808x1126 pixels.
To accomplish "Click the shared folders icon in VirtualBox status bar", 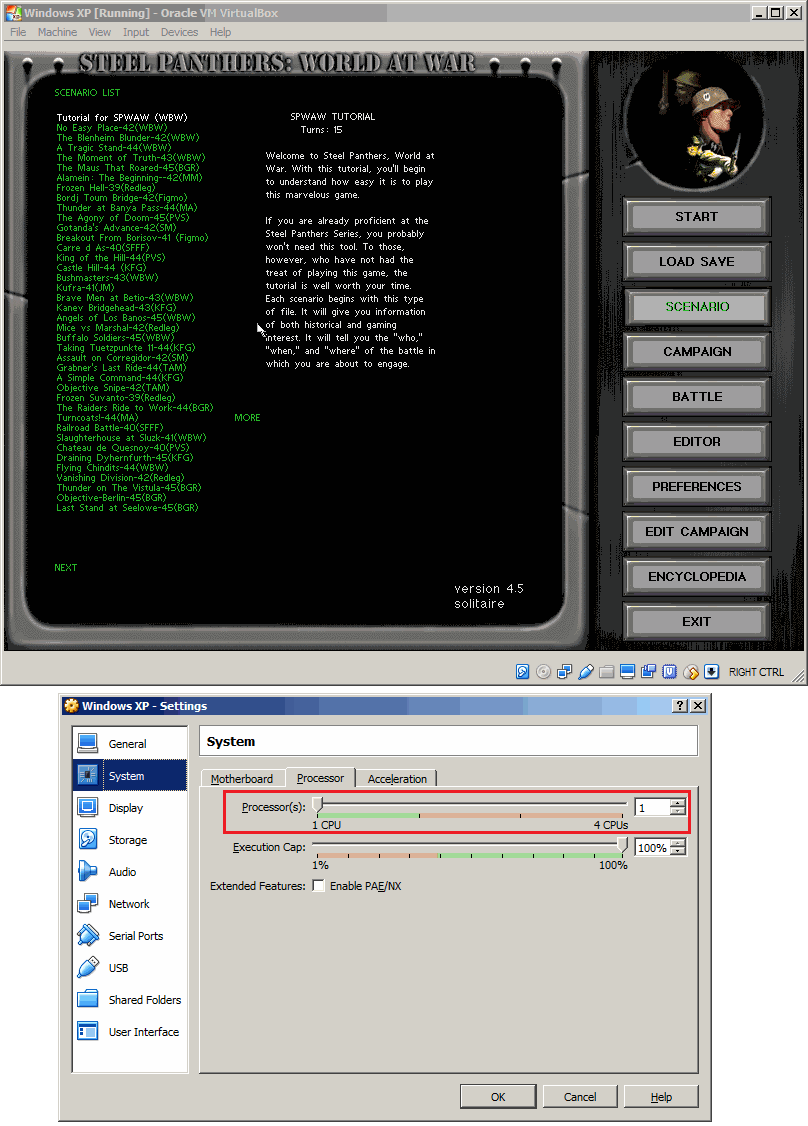I will click(x=607, y=671).
